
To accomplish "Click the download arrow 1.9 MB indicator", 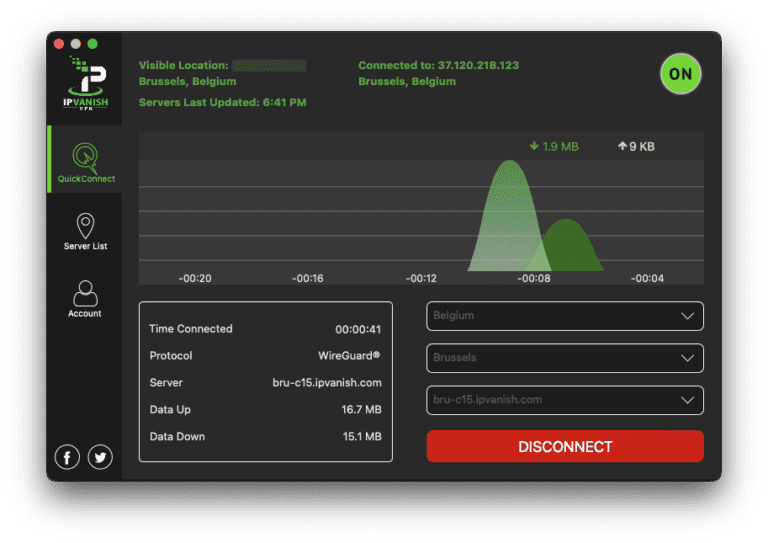I will pos(554,147).
